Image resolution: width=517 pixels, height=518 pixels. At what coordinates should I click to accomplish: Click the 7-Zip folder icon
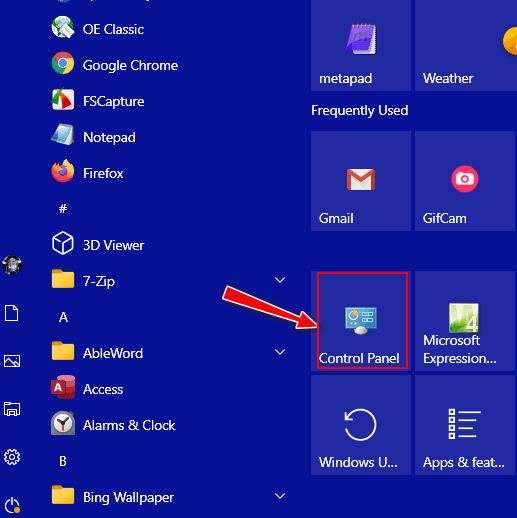[63, 279]
